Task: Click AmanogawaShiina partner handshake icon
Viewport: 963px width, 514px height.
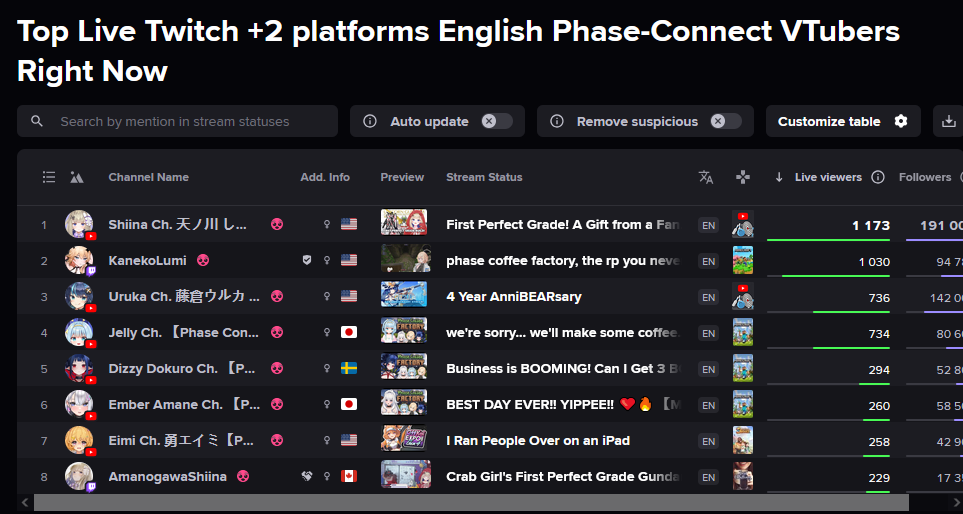Action: [307, 476]
